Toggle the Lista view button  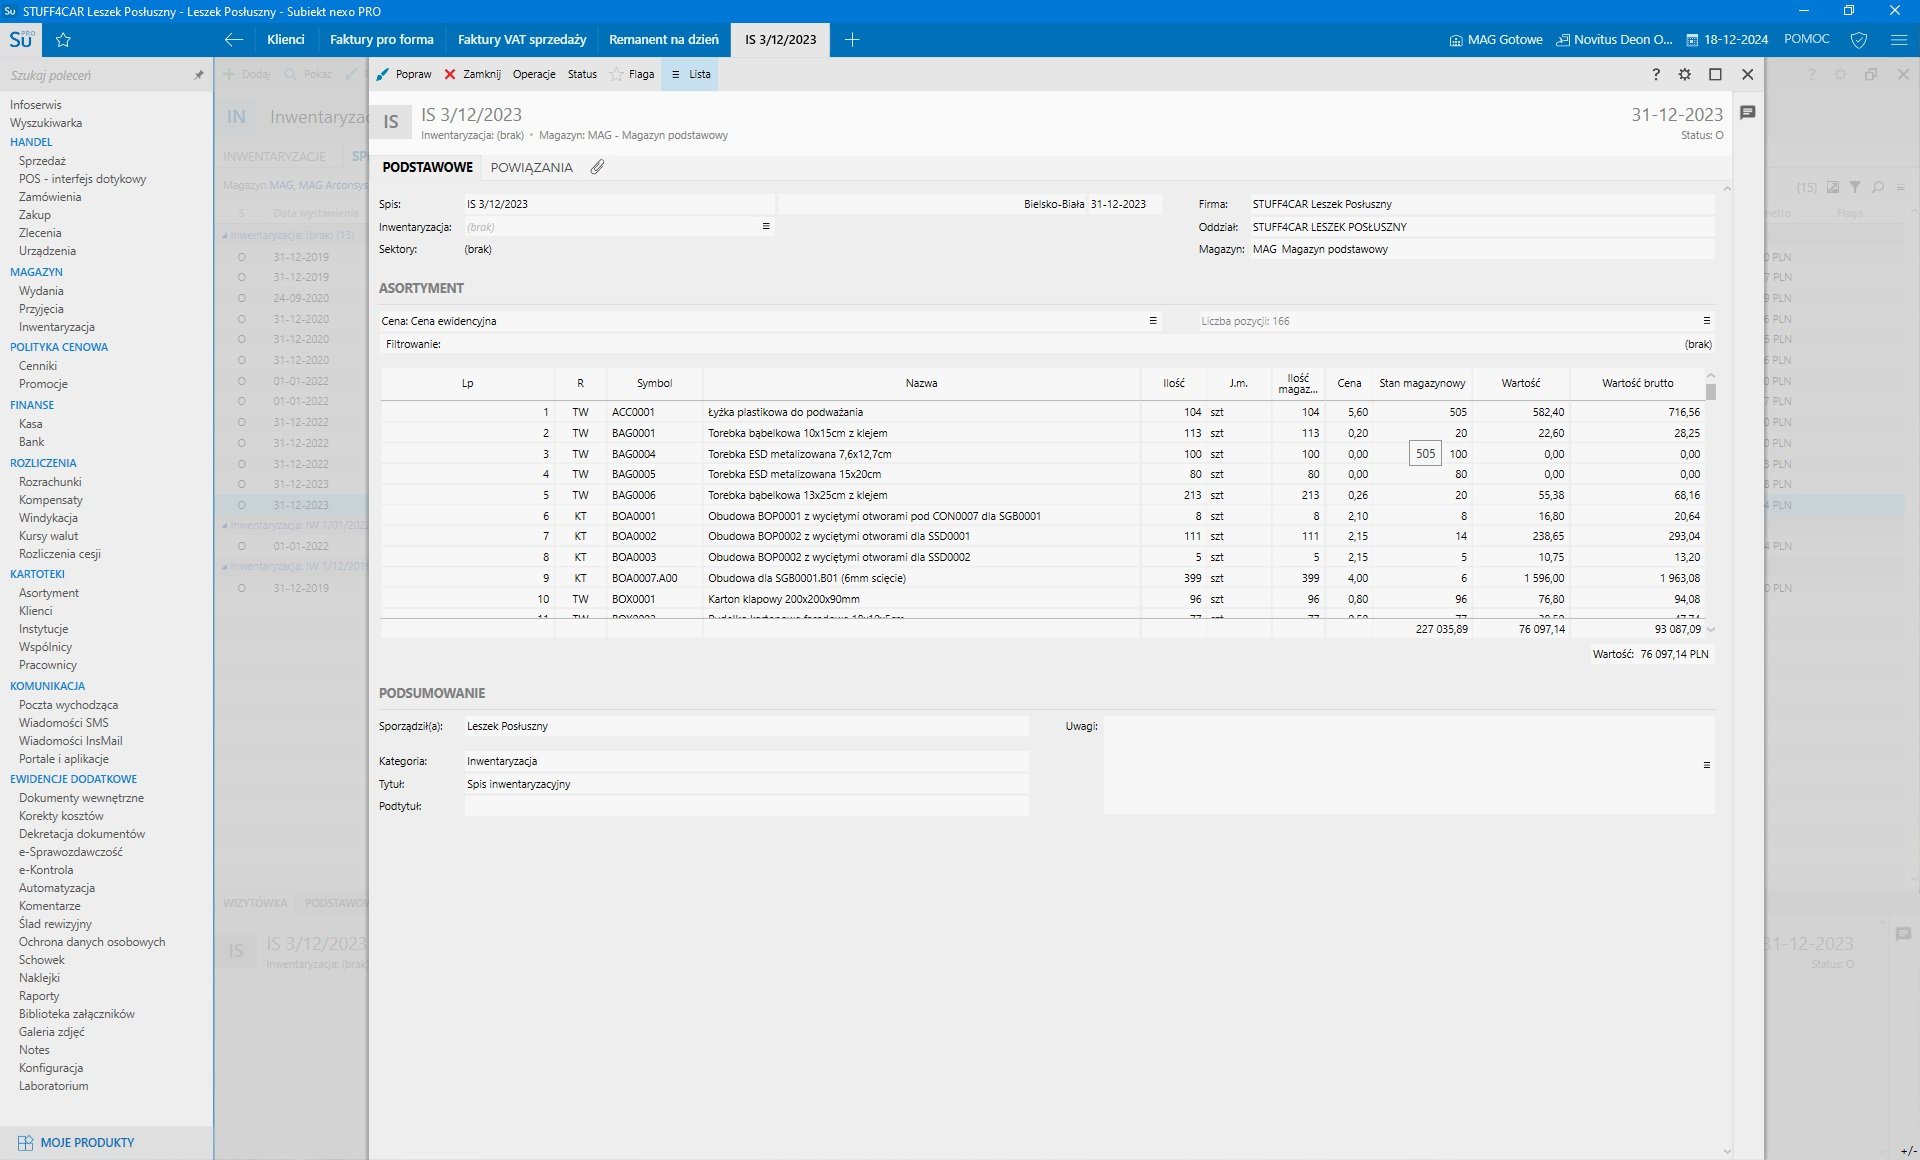691,74
